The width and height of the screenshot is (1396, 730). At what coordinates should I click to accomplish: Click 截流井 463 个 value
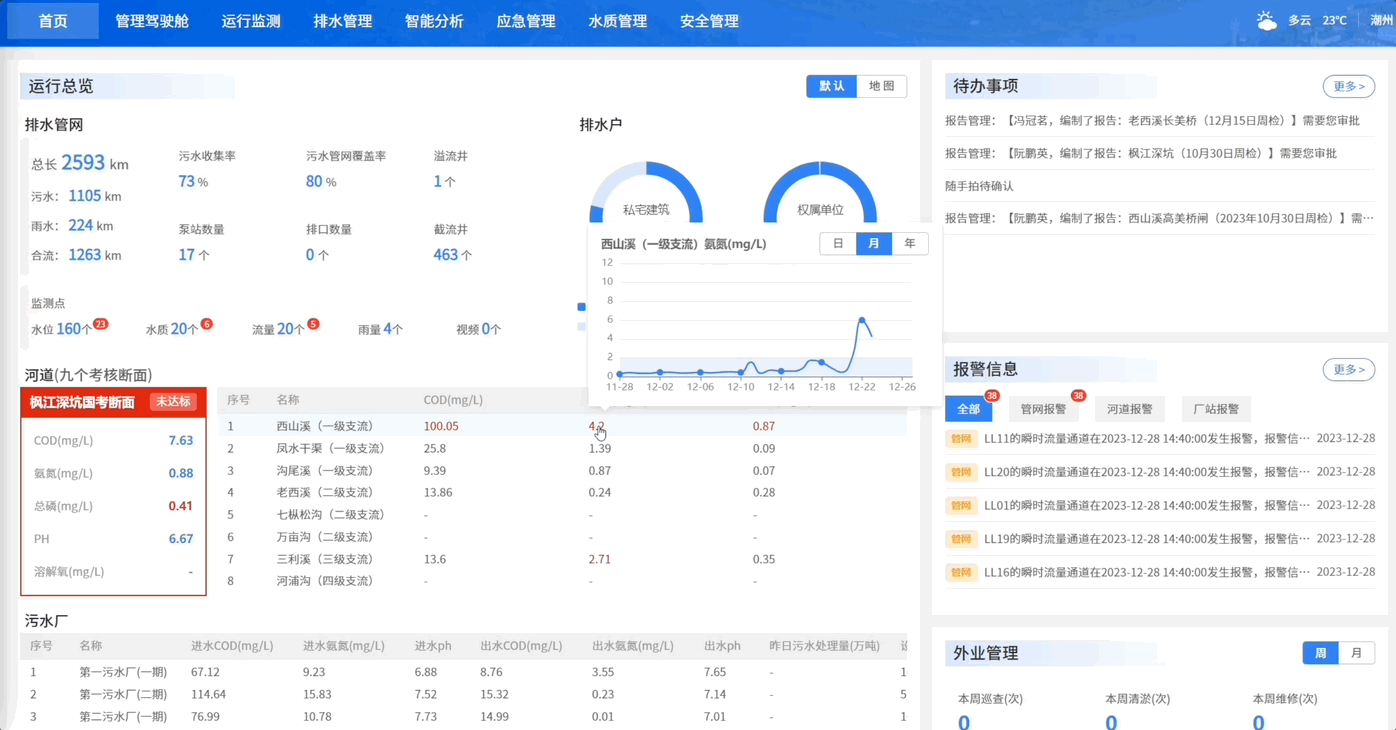pyautogui.click(x=453, y=255)
